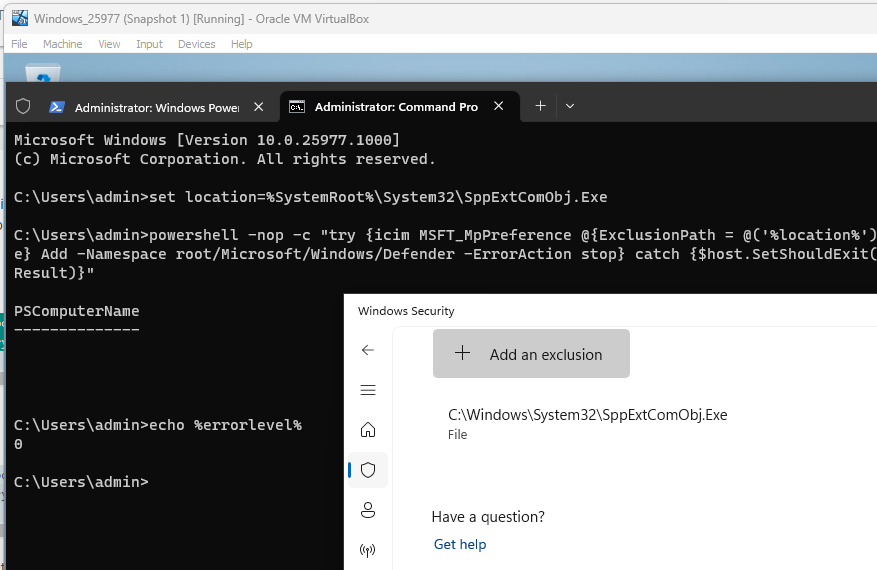Click the 'set location=' command line
This screenshot has width=877, height=570.
coord(310,197)
